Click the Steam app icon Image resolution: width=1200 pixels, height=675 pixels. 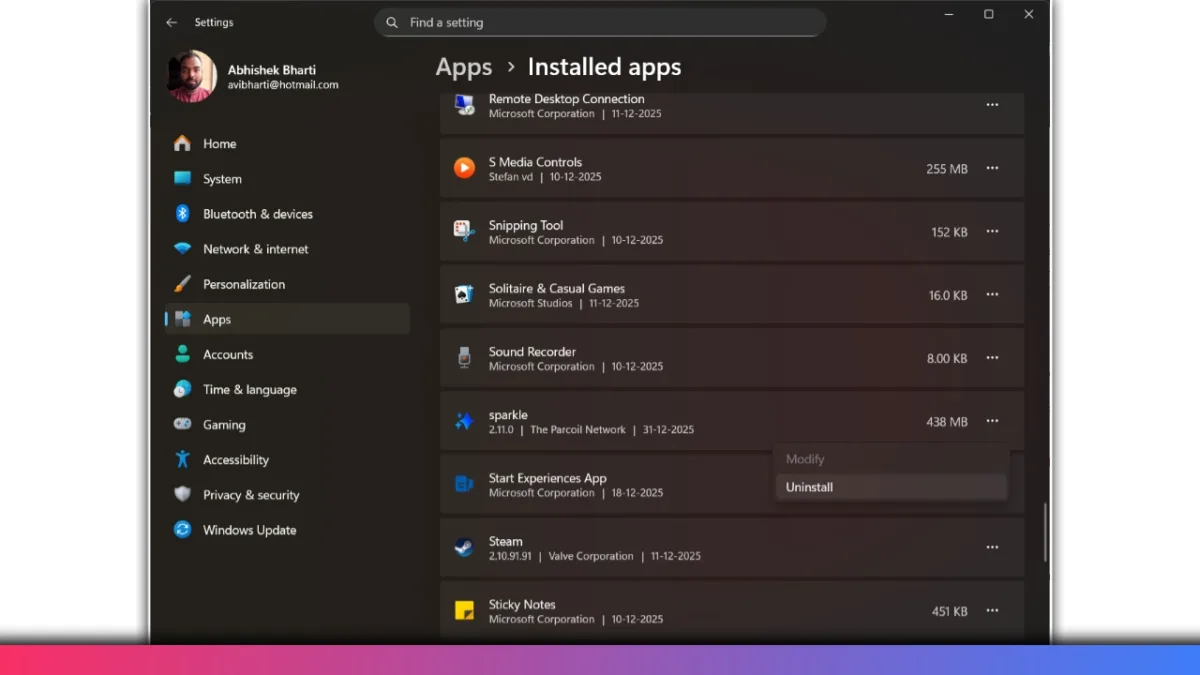(x=464, y=547)
